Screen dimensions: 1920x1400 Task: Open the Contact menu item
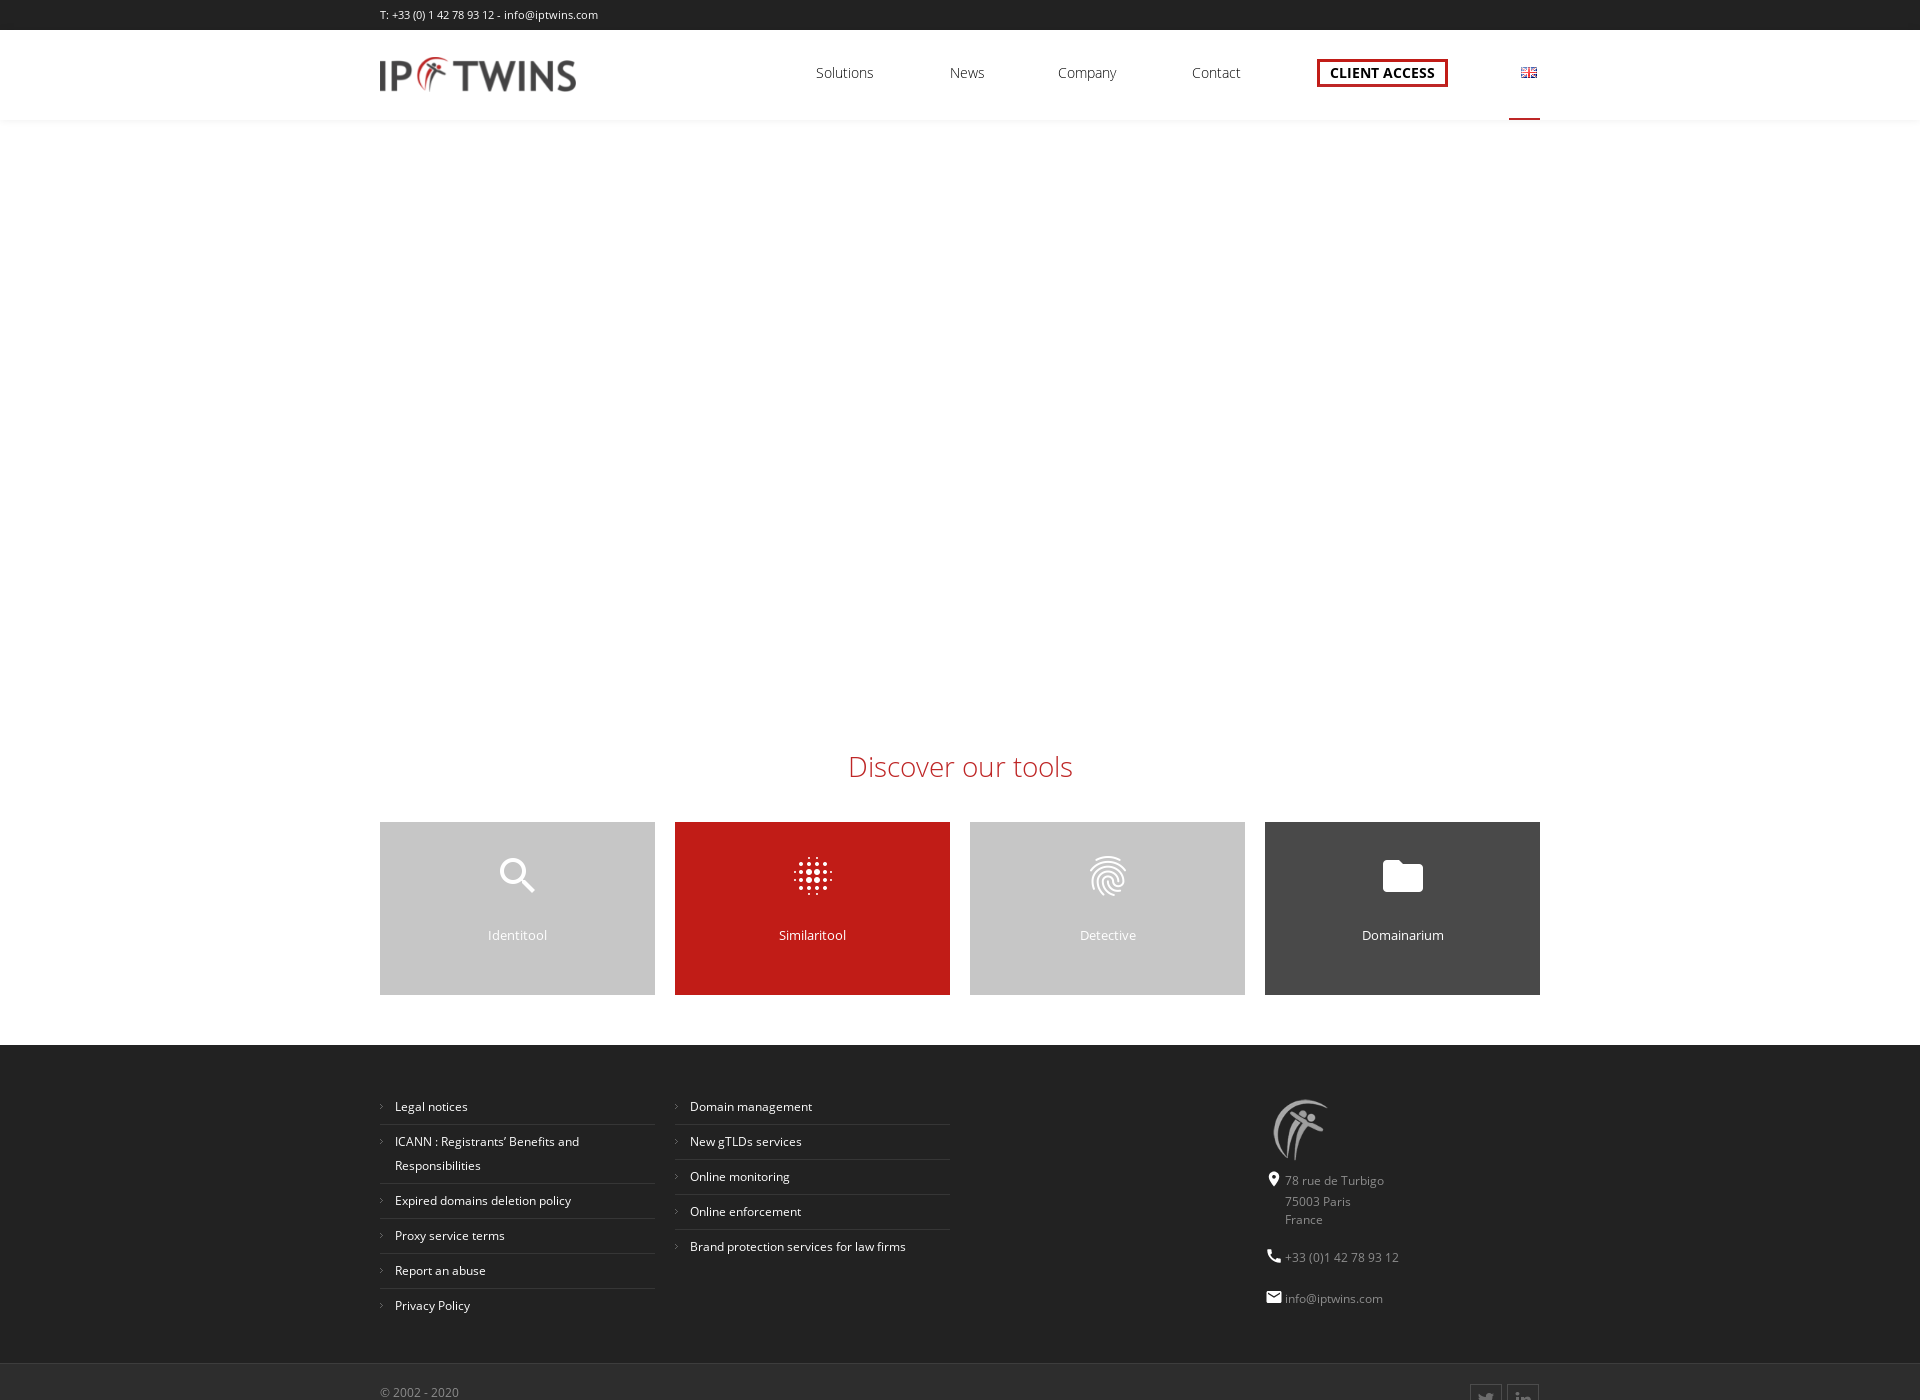1215,72
